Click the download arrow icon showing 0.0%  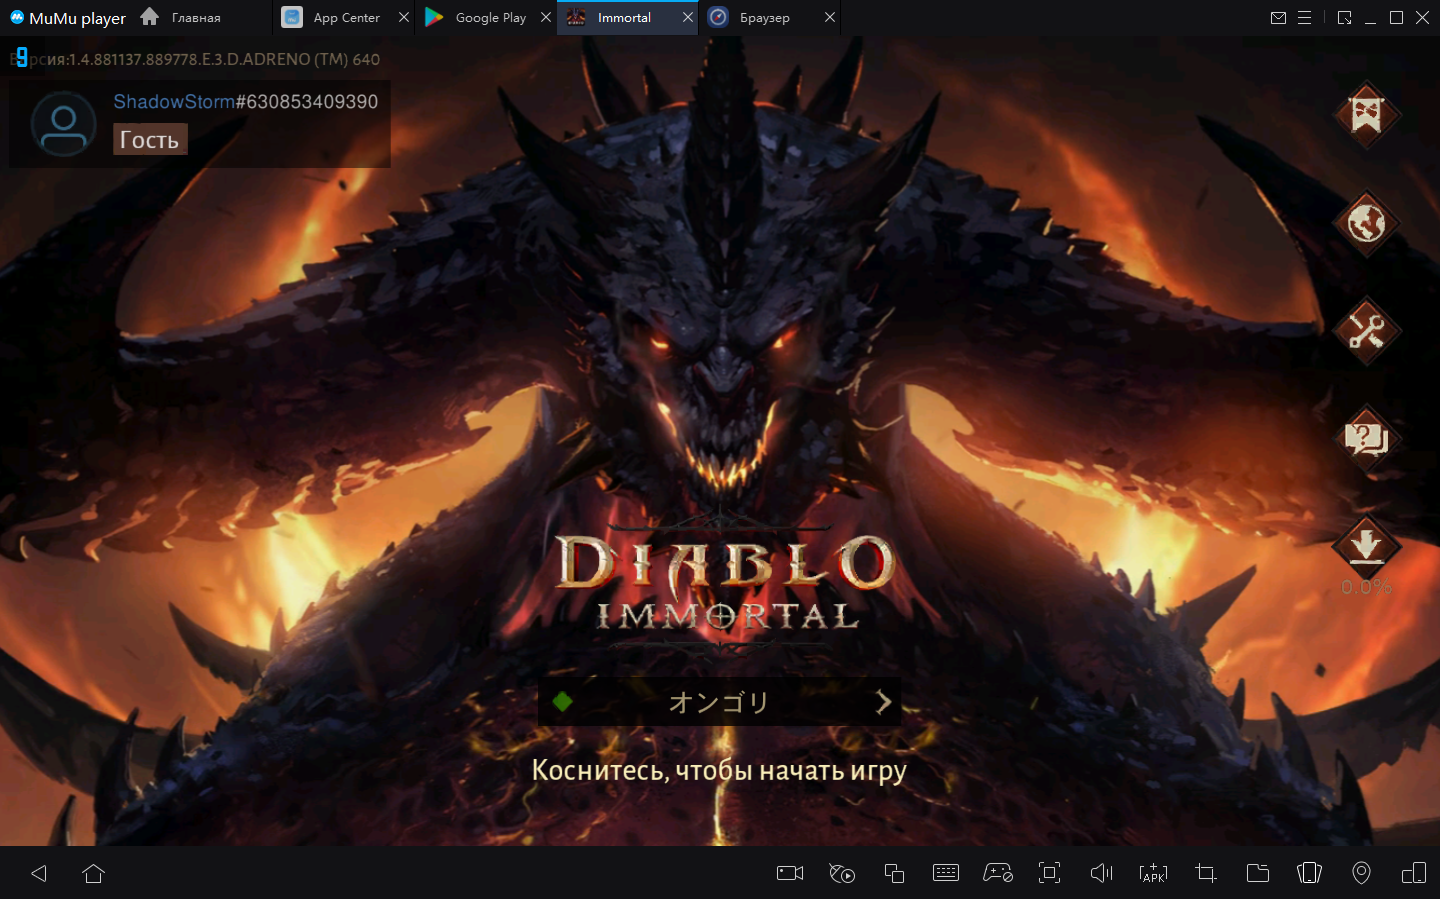tap(1366, 546)
